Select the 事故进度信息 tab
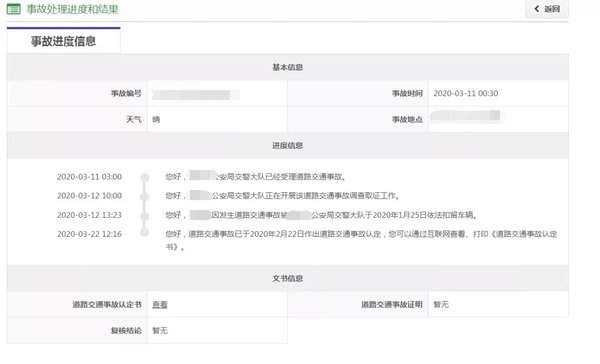600x364 pixels. tap(64, 41)
